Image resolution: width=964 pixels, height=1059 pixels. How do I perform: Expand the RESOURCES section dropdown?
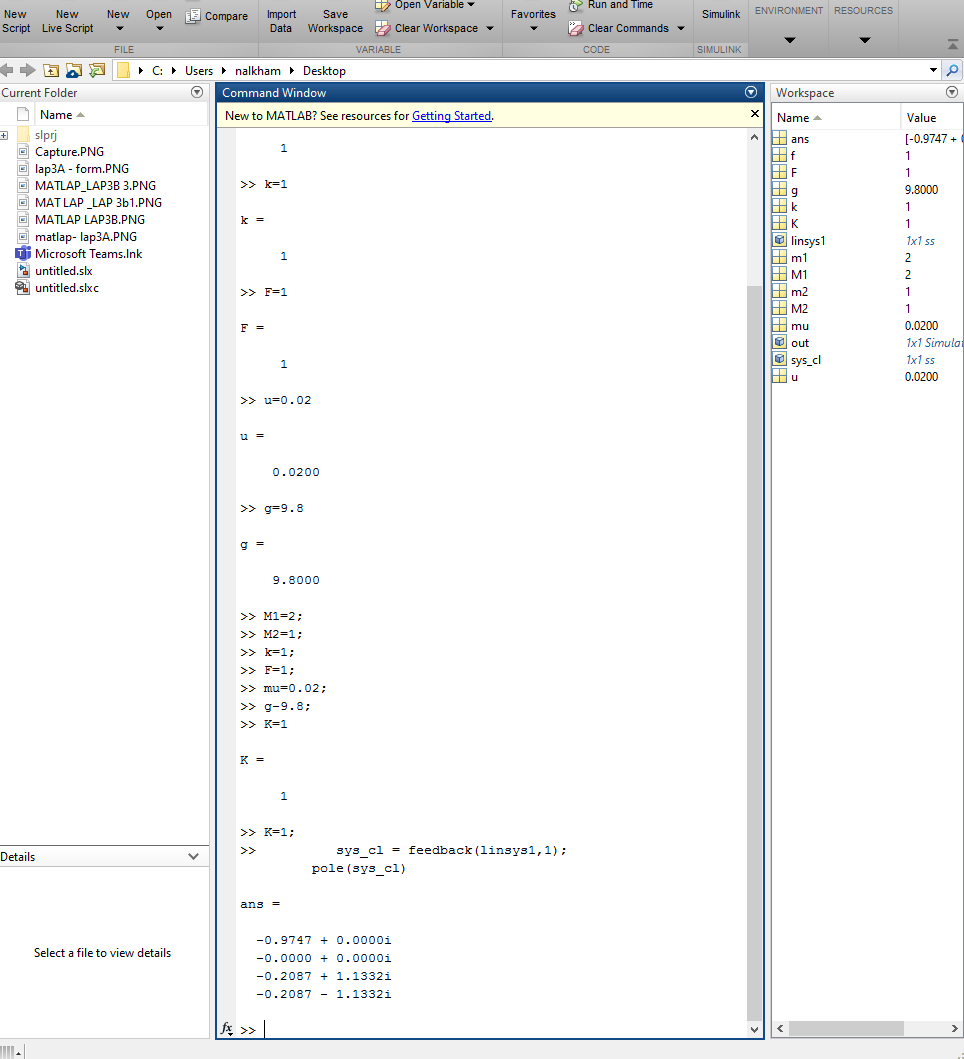coord(865,40)
